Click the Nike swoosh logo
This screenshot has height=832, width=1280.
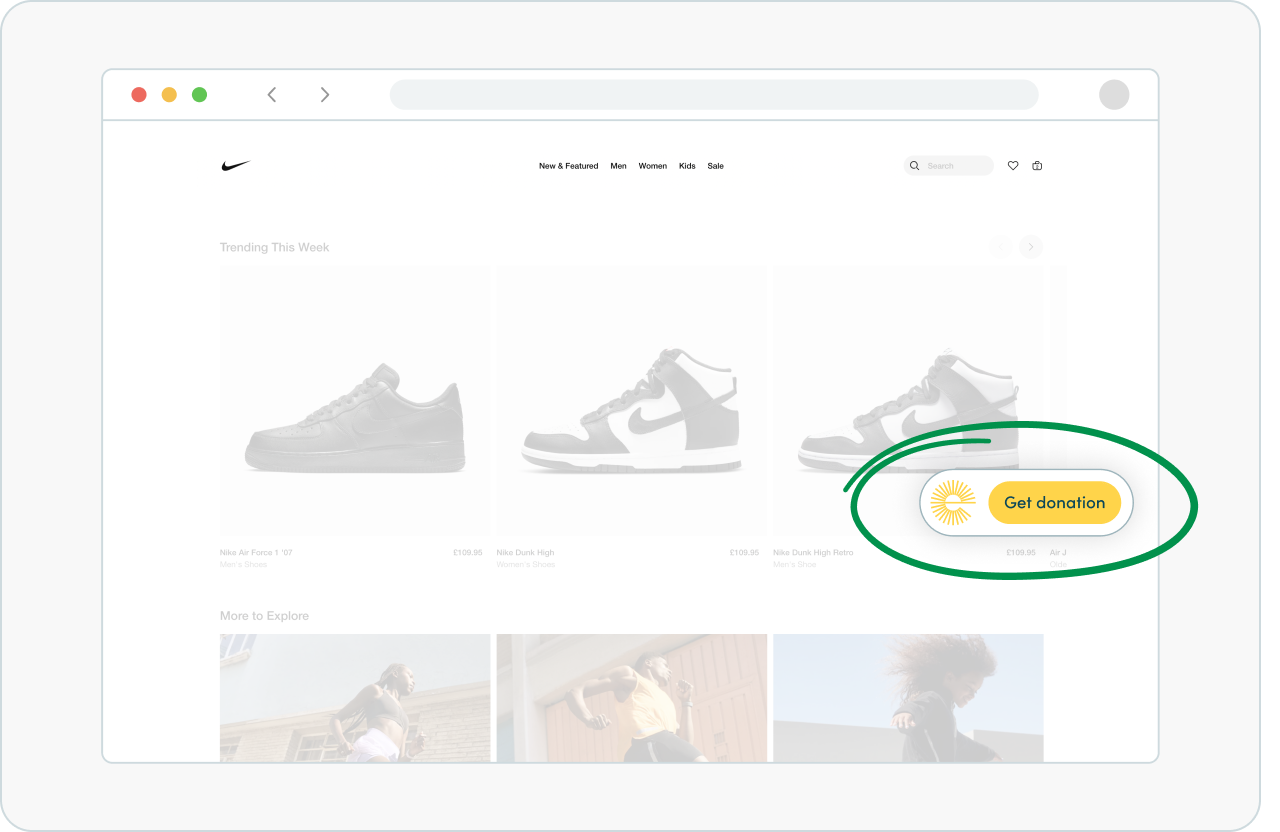coord(235,166)
